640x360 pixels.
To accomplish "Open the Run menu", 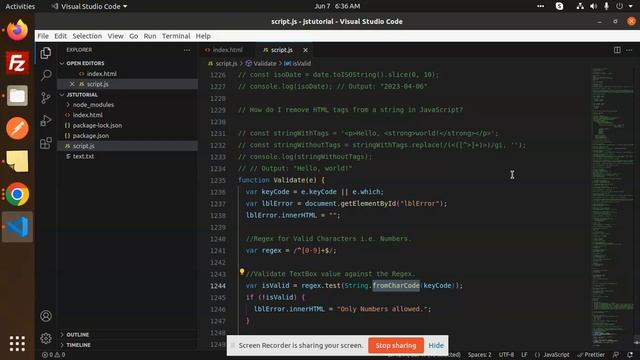I will [150, 36].
